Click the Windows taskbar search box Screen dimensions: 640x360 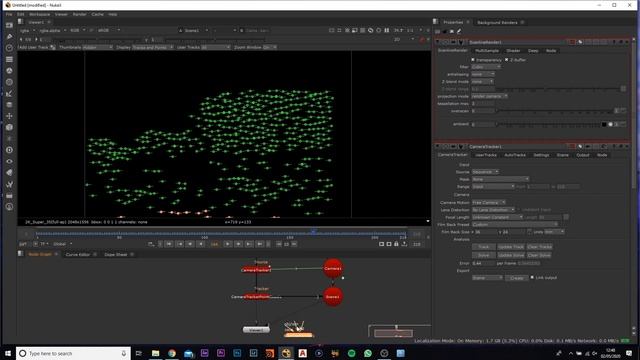(x=73, y=353)
